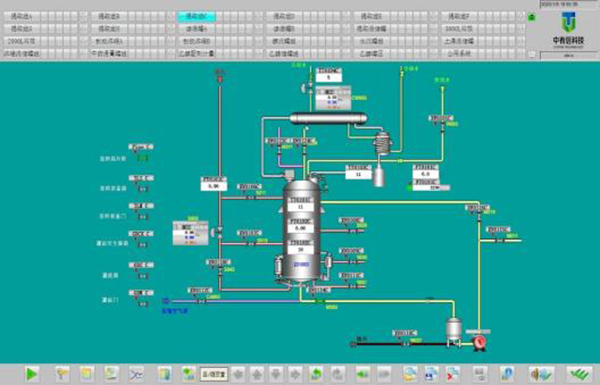Click the small box ending the first navigation row
This screenshot has height=385, width=600.
coord(521,16)
